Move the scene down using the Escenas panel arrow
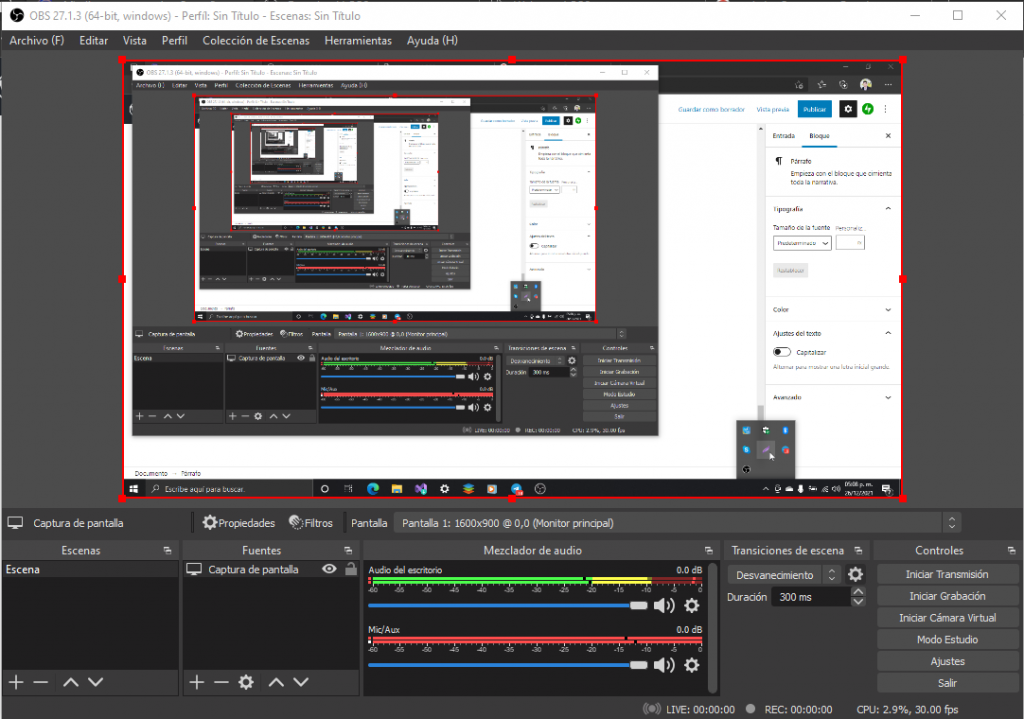The width and height of the screenshot is (1024, 719). [95, 682]
